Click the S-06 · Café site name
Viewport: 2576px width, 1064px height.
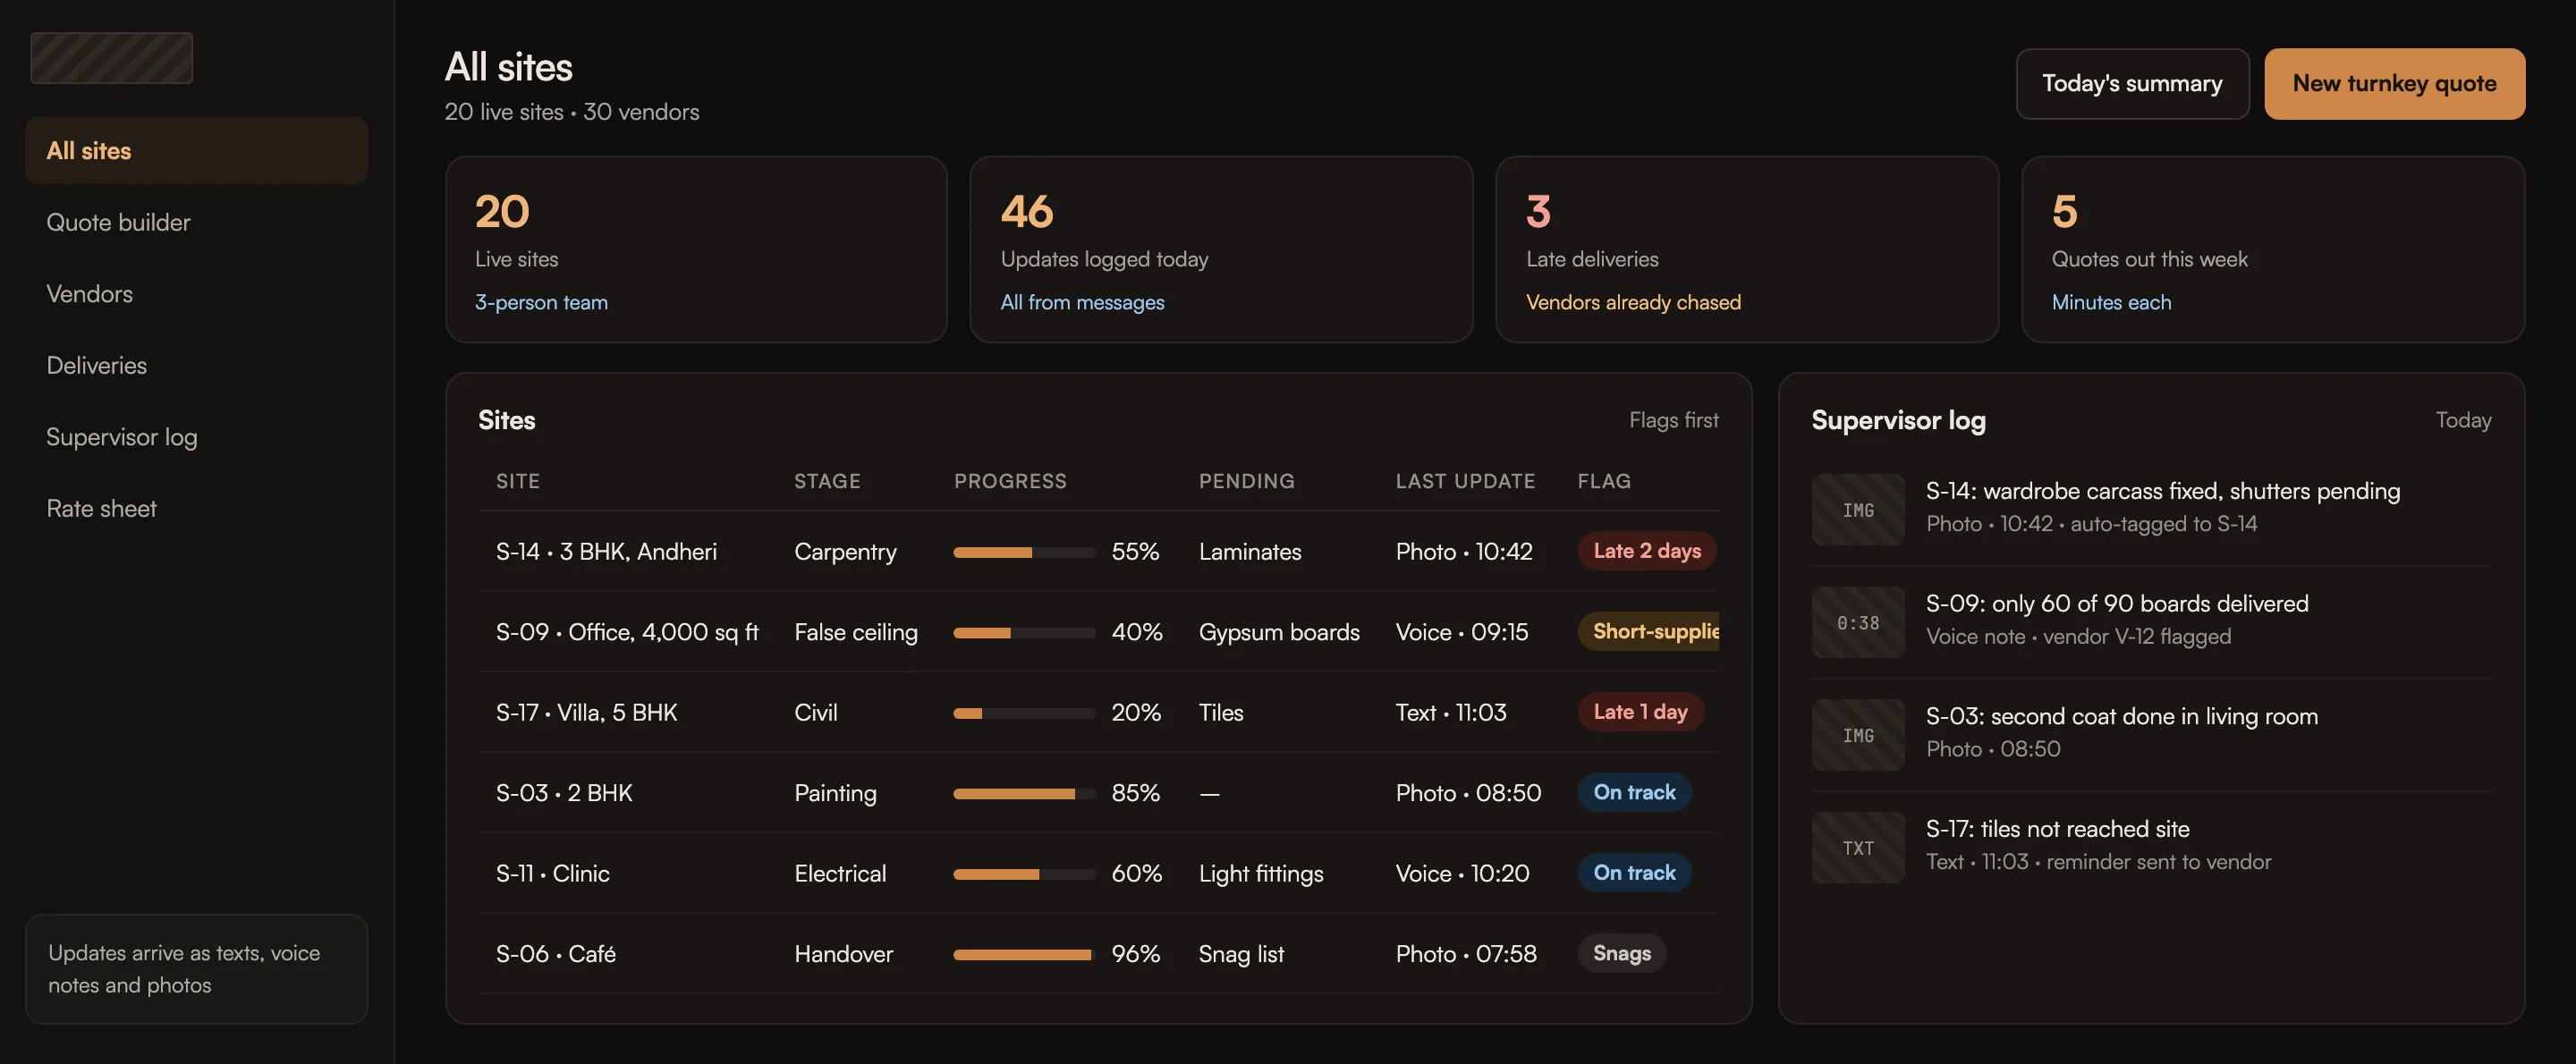tap(555, 953)
